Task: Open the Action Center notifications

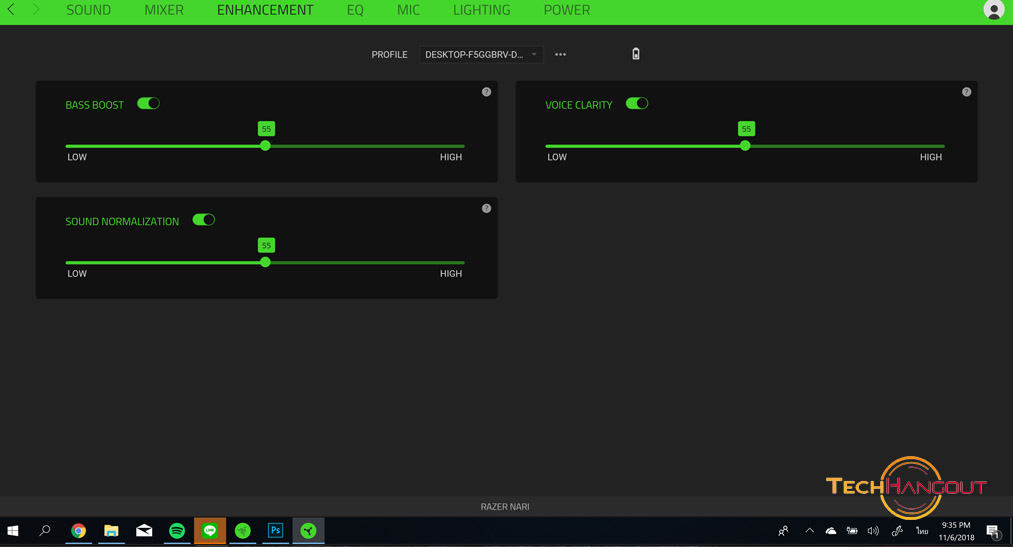Action: [x=994, y=532]
